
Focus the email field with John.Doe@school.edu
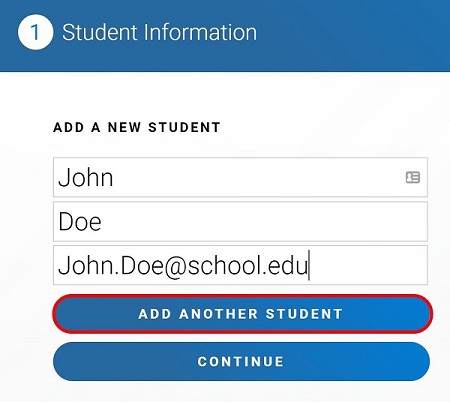coord(240,265)
